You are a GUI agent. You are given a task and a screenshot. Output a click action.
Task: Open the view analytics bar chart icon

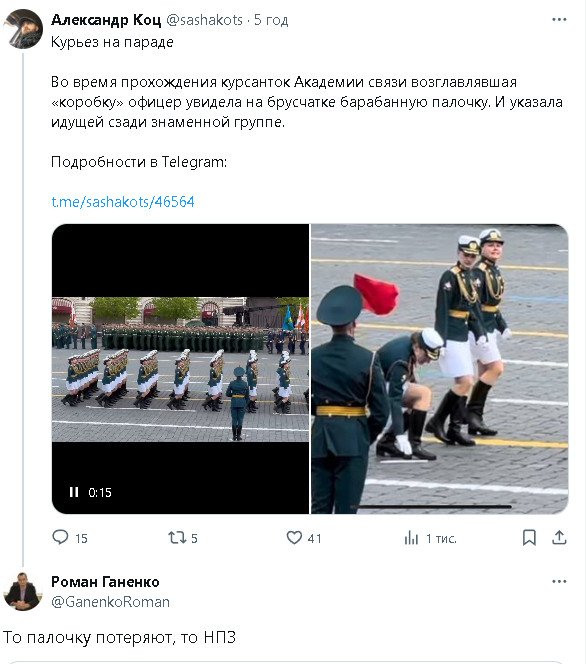click(x=411, y=538)
